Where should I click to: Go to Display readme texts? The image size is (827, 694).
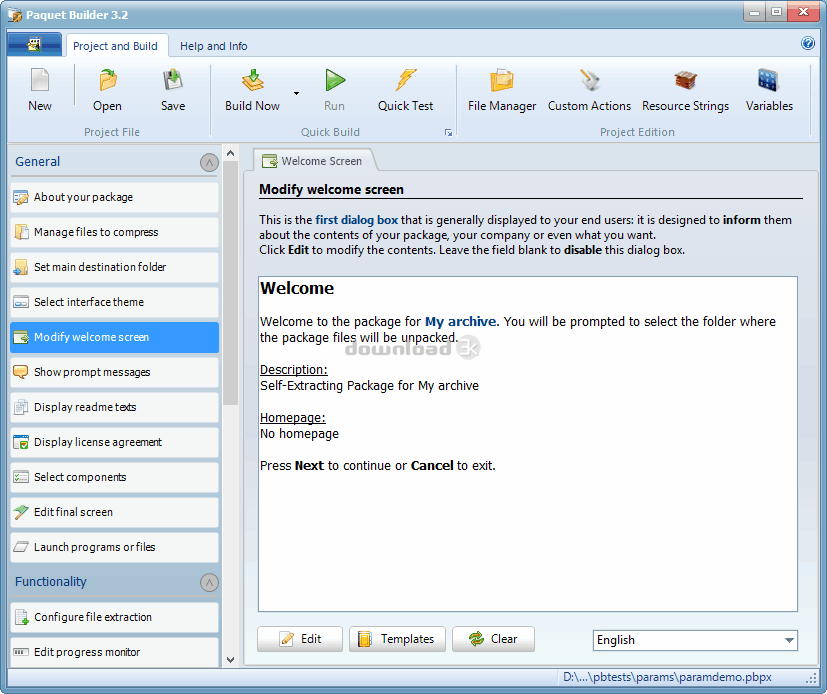point(114,407)
